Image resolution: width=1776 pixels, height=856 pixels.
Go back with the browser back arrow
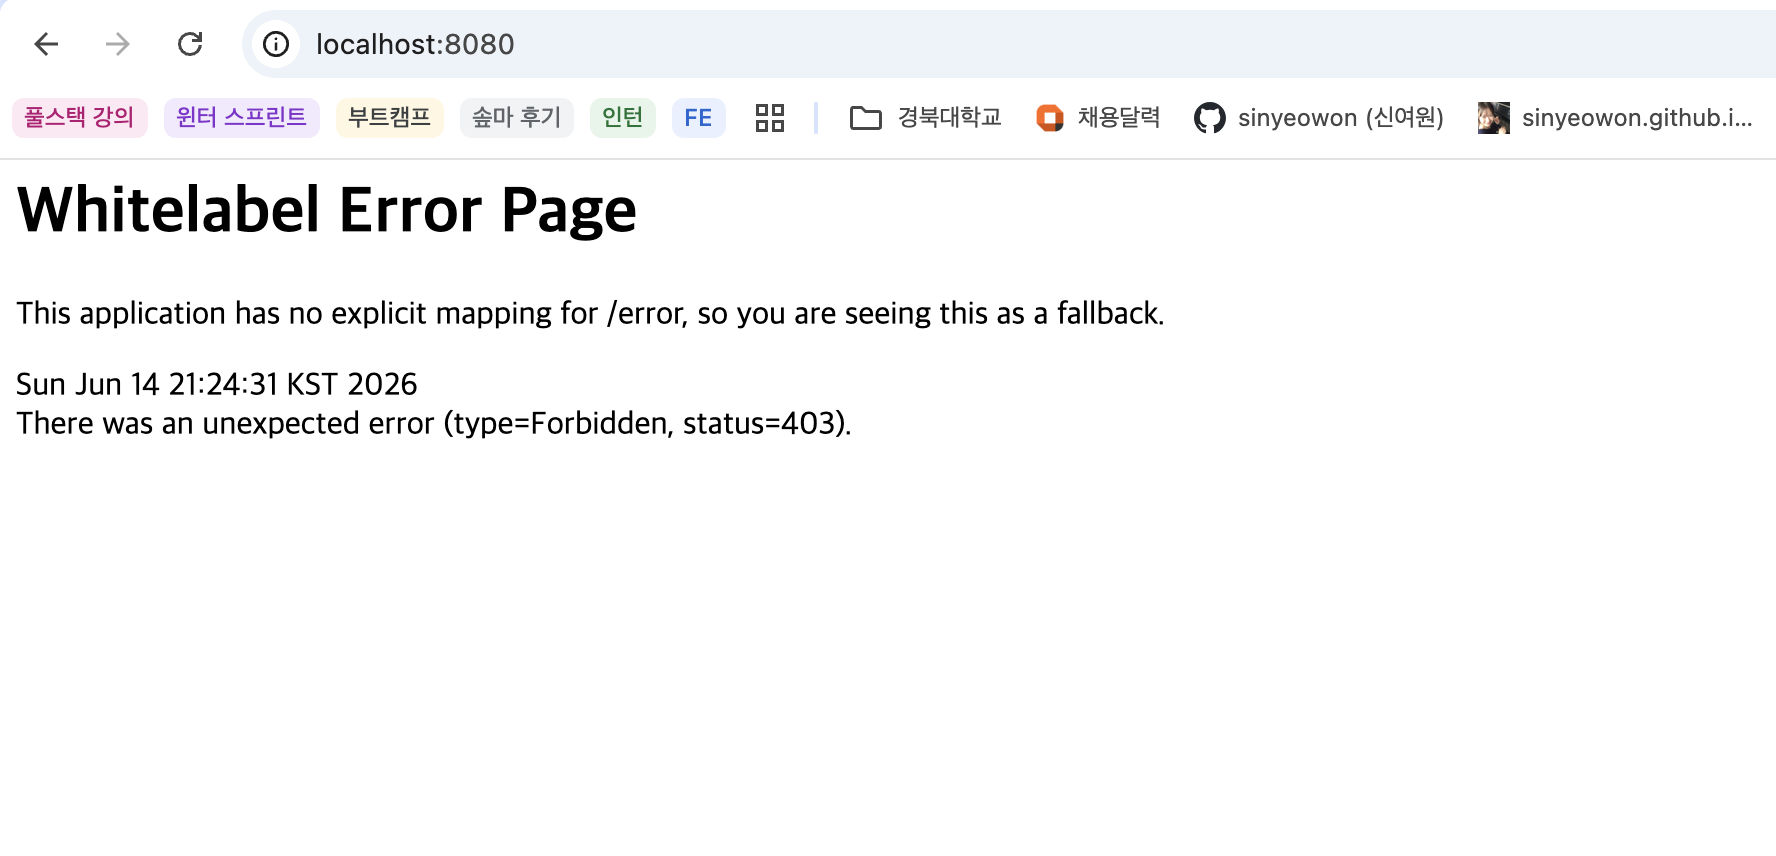coord(46,44)
